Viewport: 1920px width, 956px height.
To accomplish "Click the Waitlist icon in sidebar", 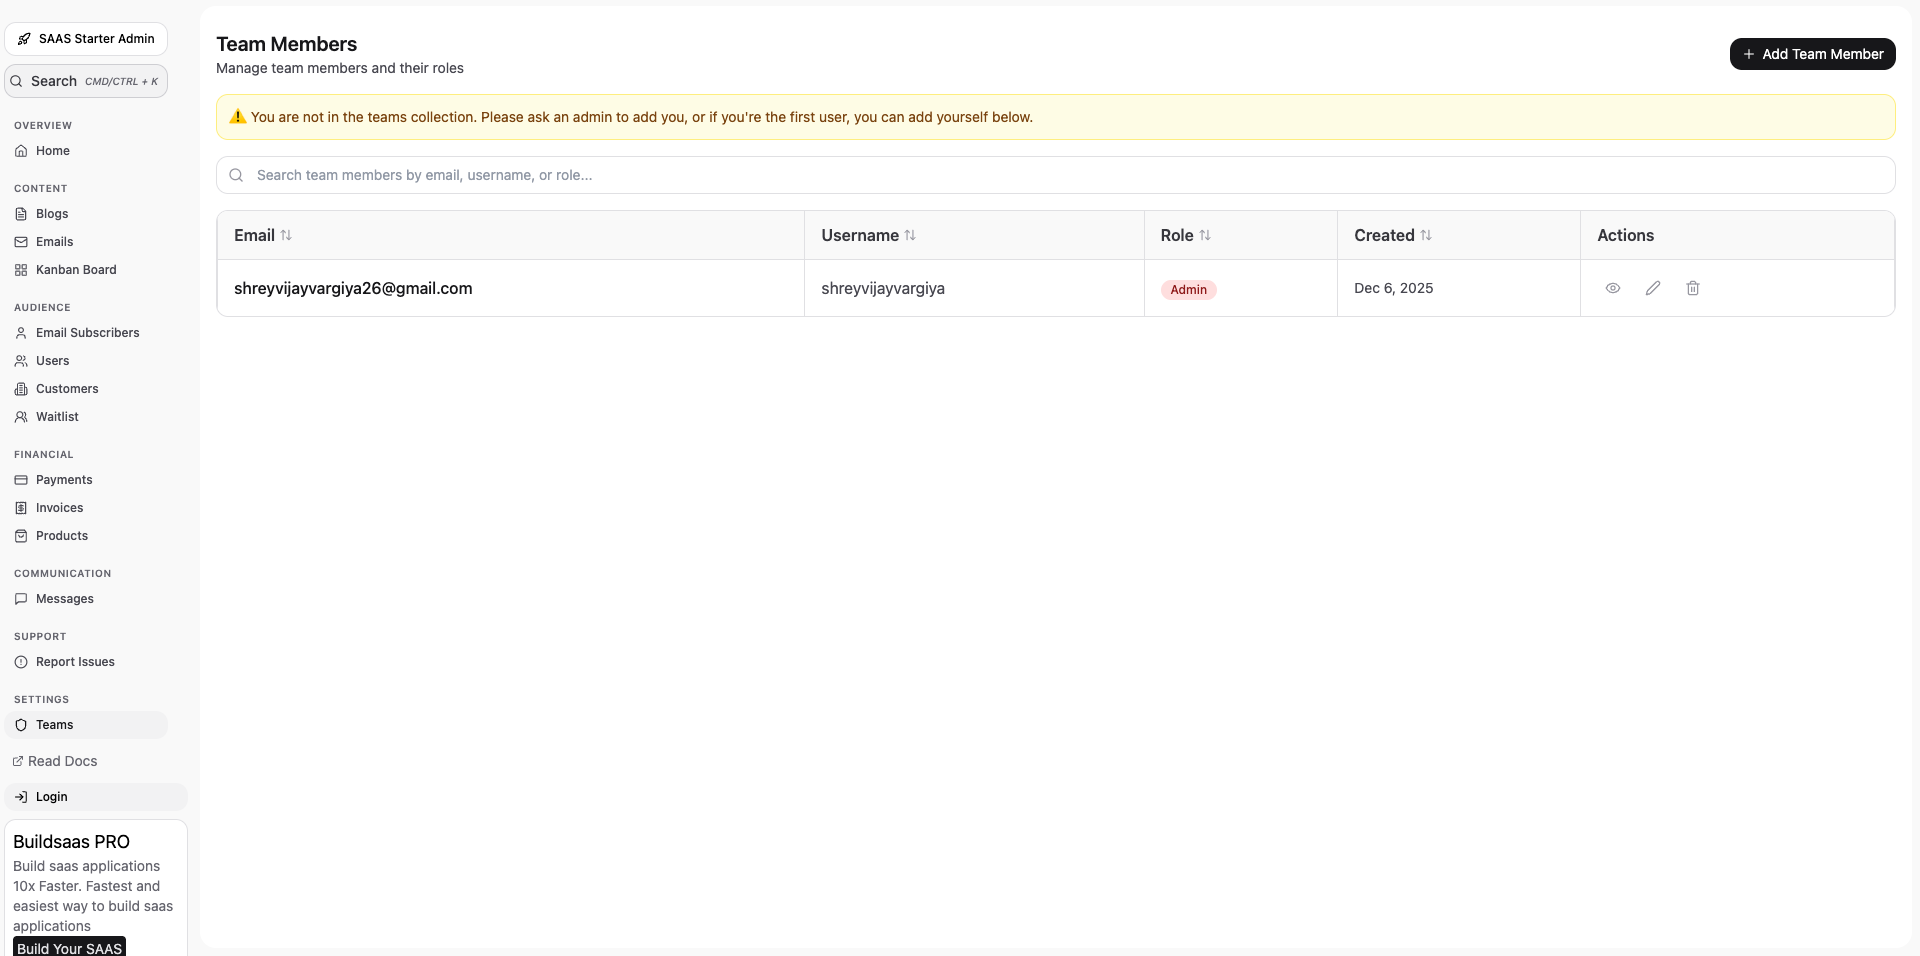I will click(x=21, y=417).
